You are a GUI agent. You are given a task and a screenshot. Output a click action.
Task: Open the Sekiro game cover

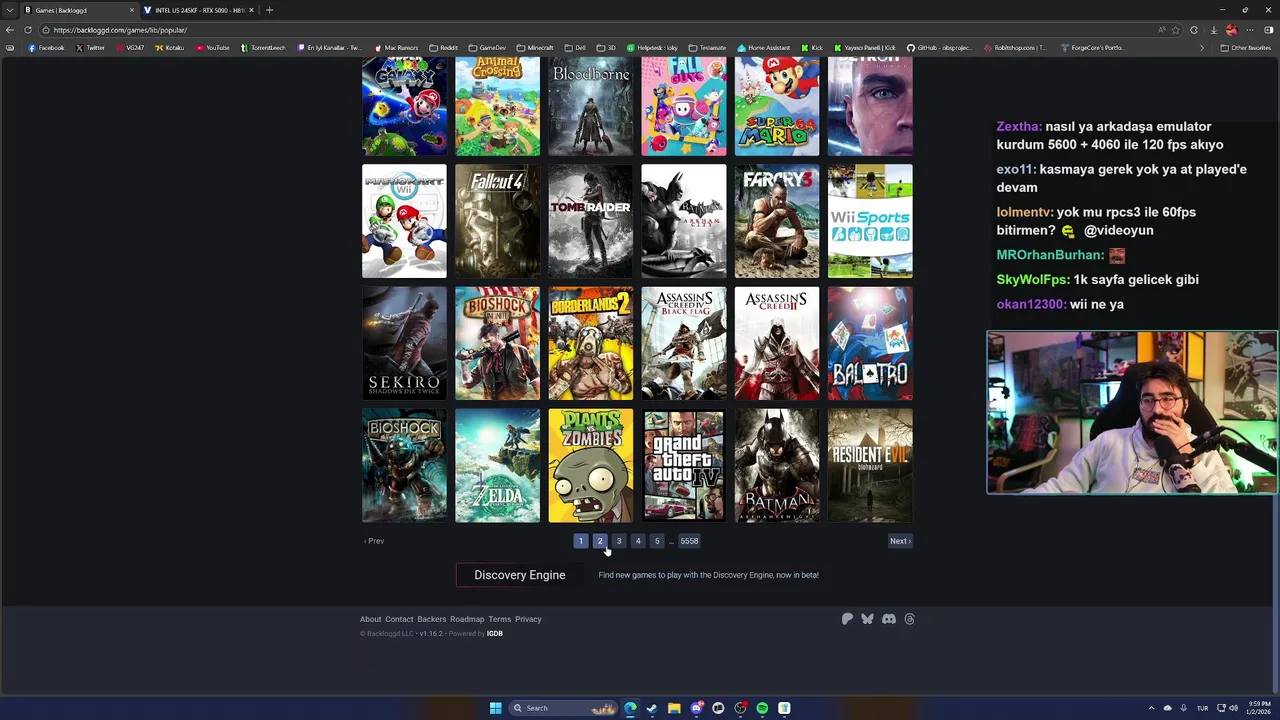coord(404,343)
